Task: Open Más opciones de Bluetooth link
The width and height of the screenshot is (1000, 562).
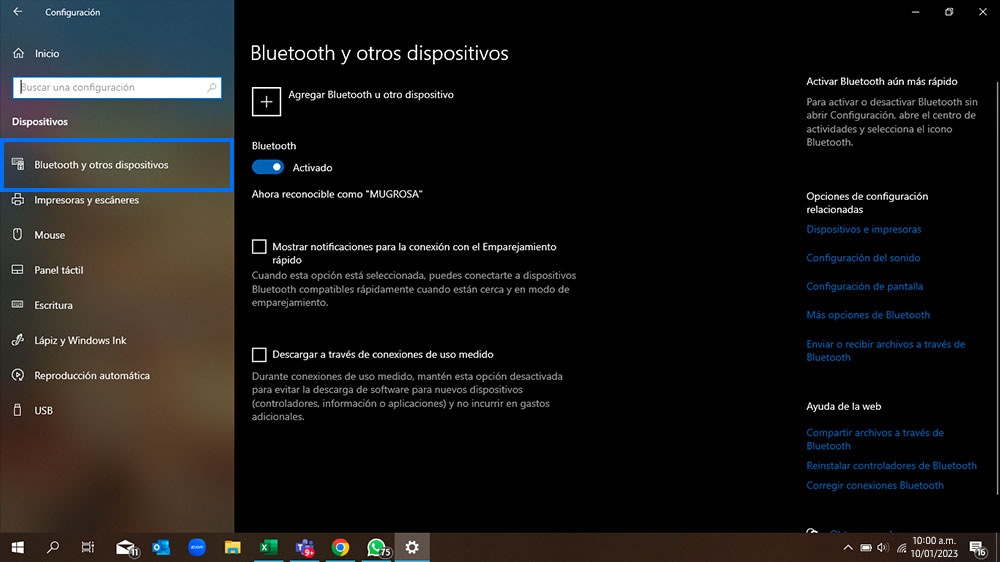Action: pos(868,315)
